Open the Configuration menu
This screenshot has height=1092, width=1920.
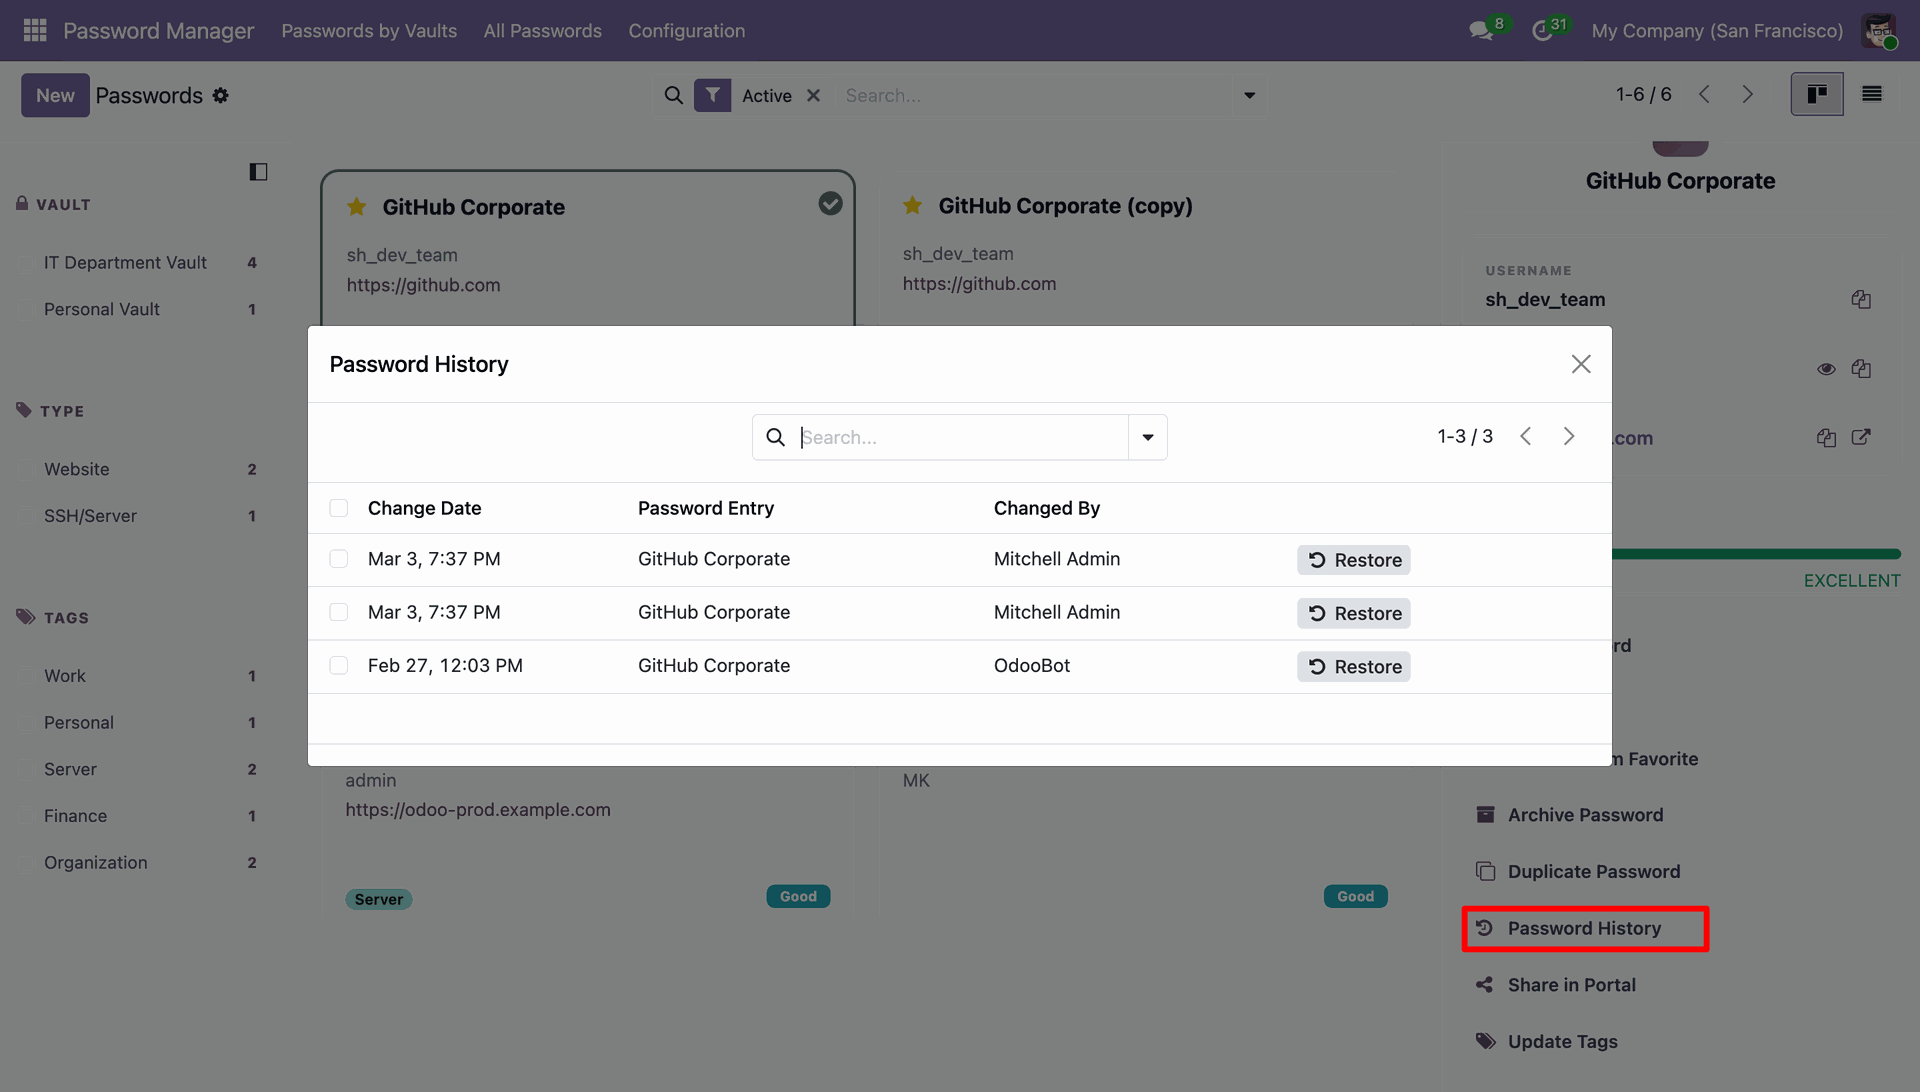click(x=686, y=30)
